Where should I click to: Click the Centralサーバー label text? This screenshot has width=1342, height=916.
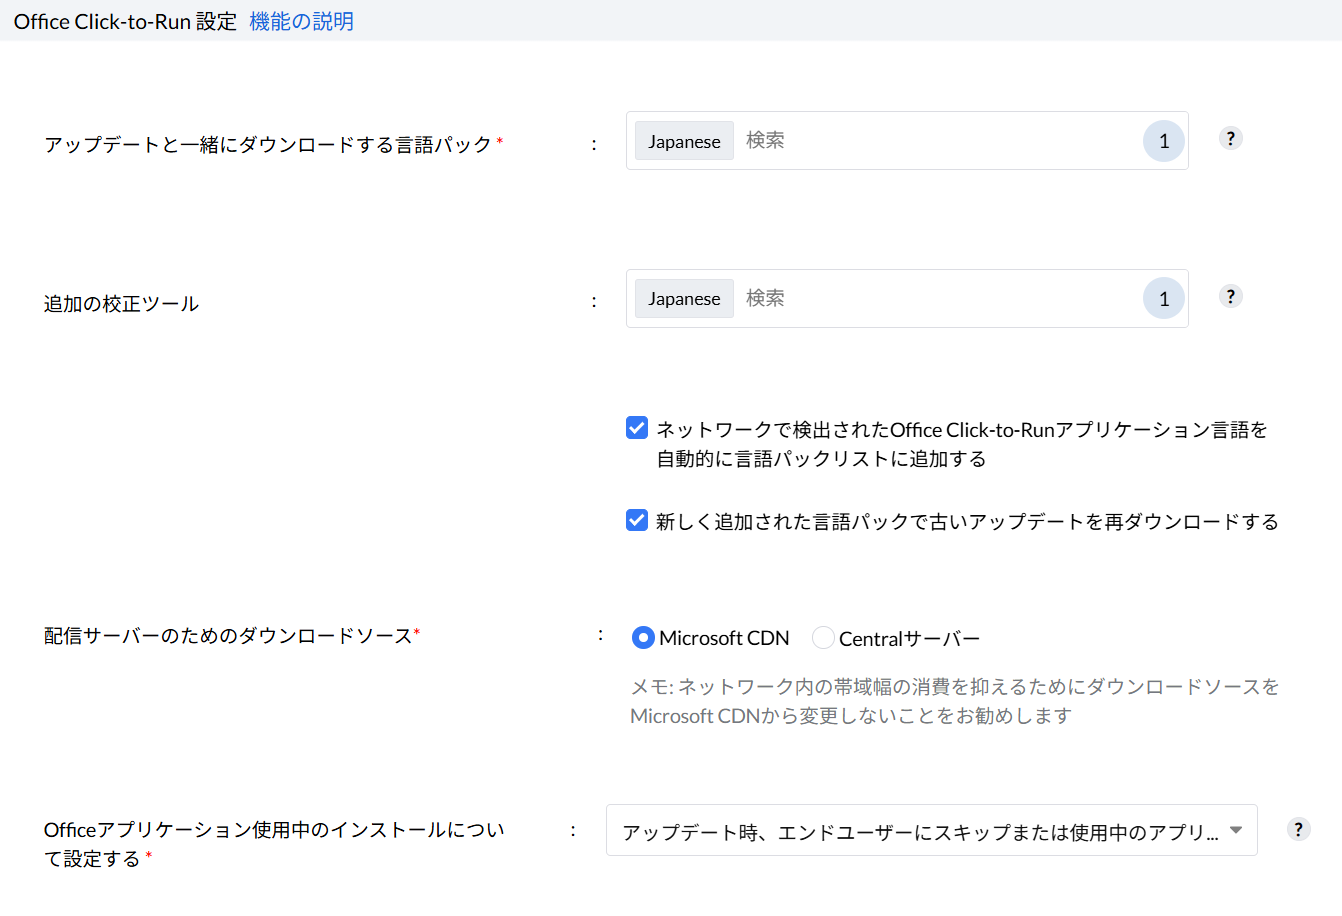(x=909, y=639)
